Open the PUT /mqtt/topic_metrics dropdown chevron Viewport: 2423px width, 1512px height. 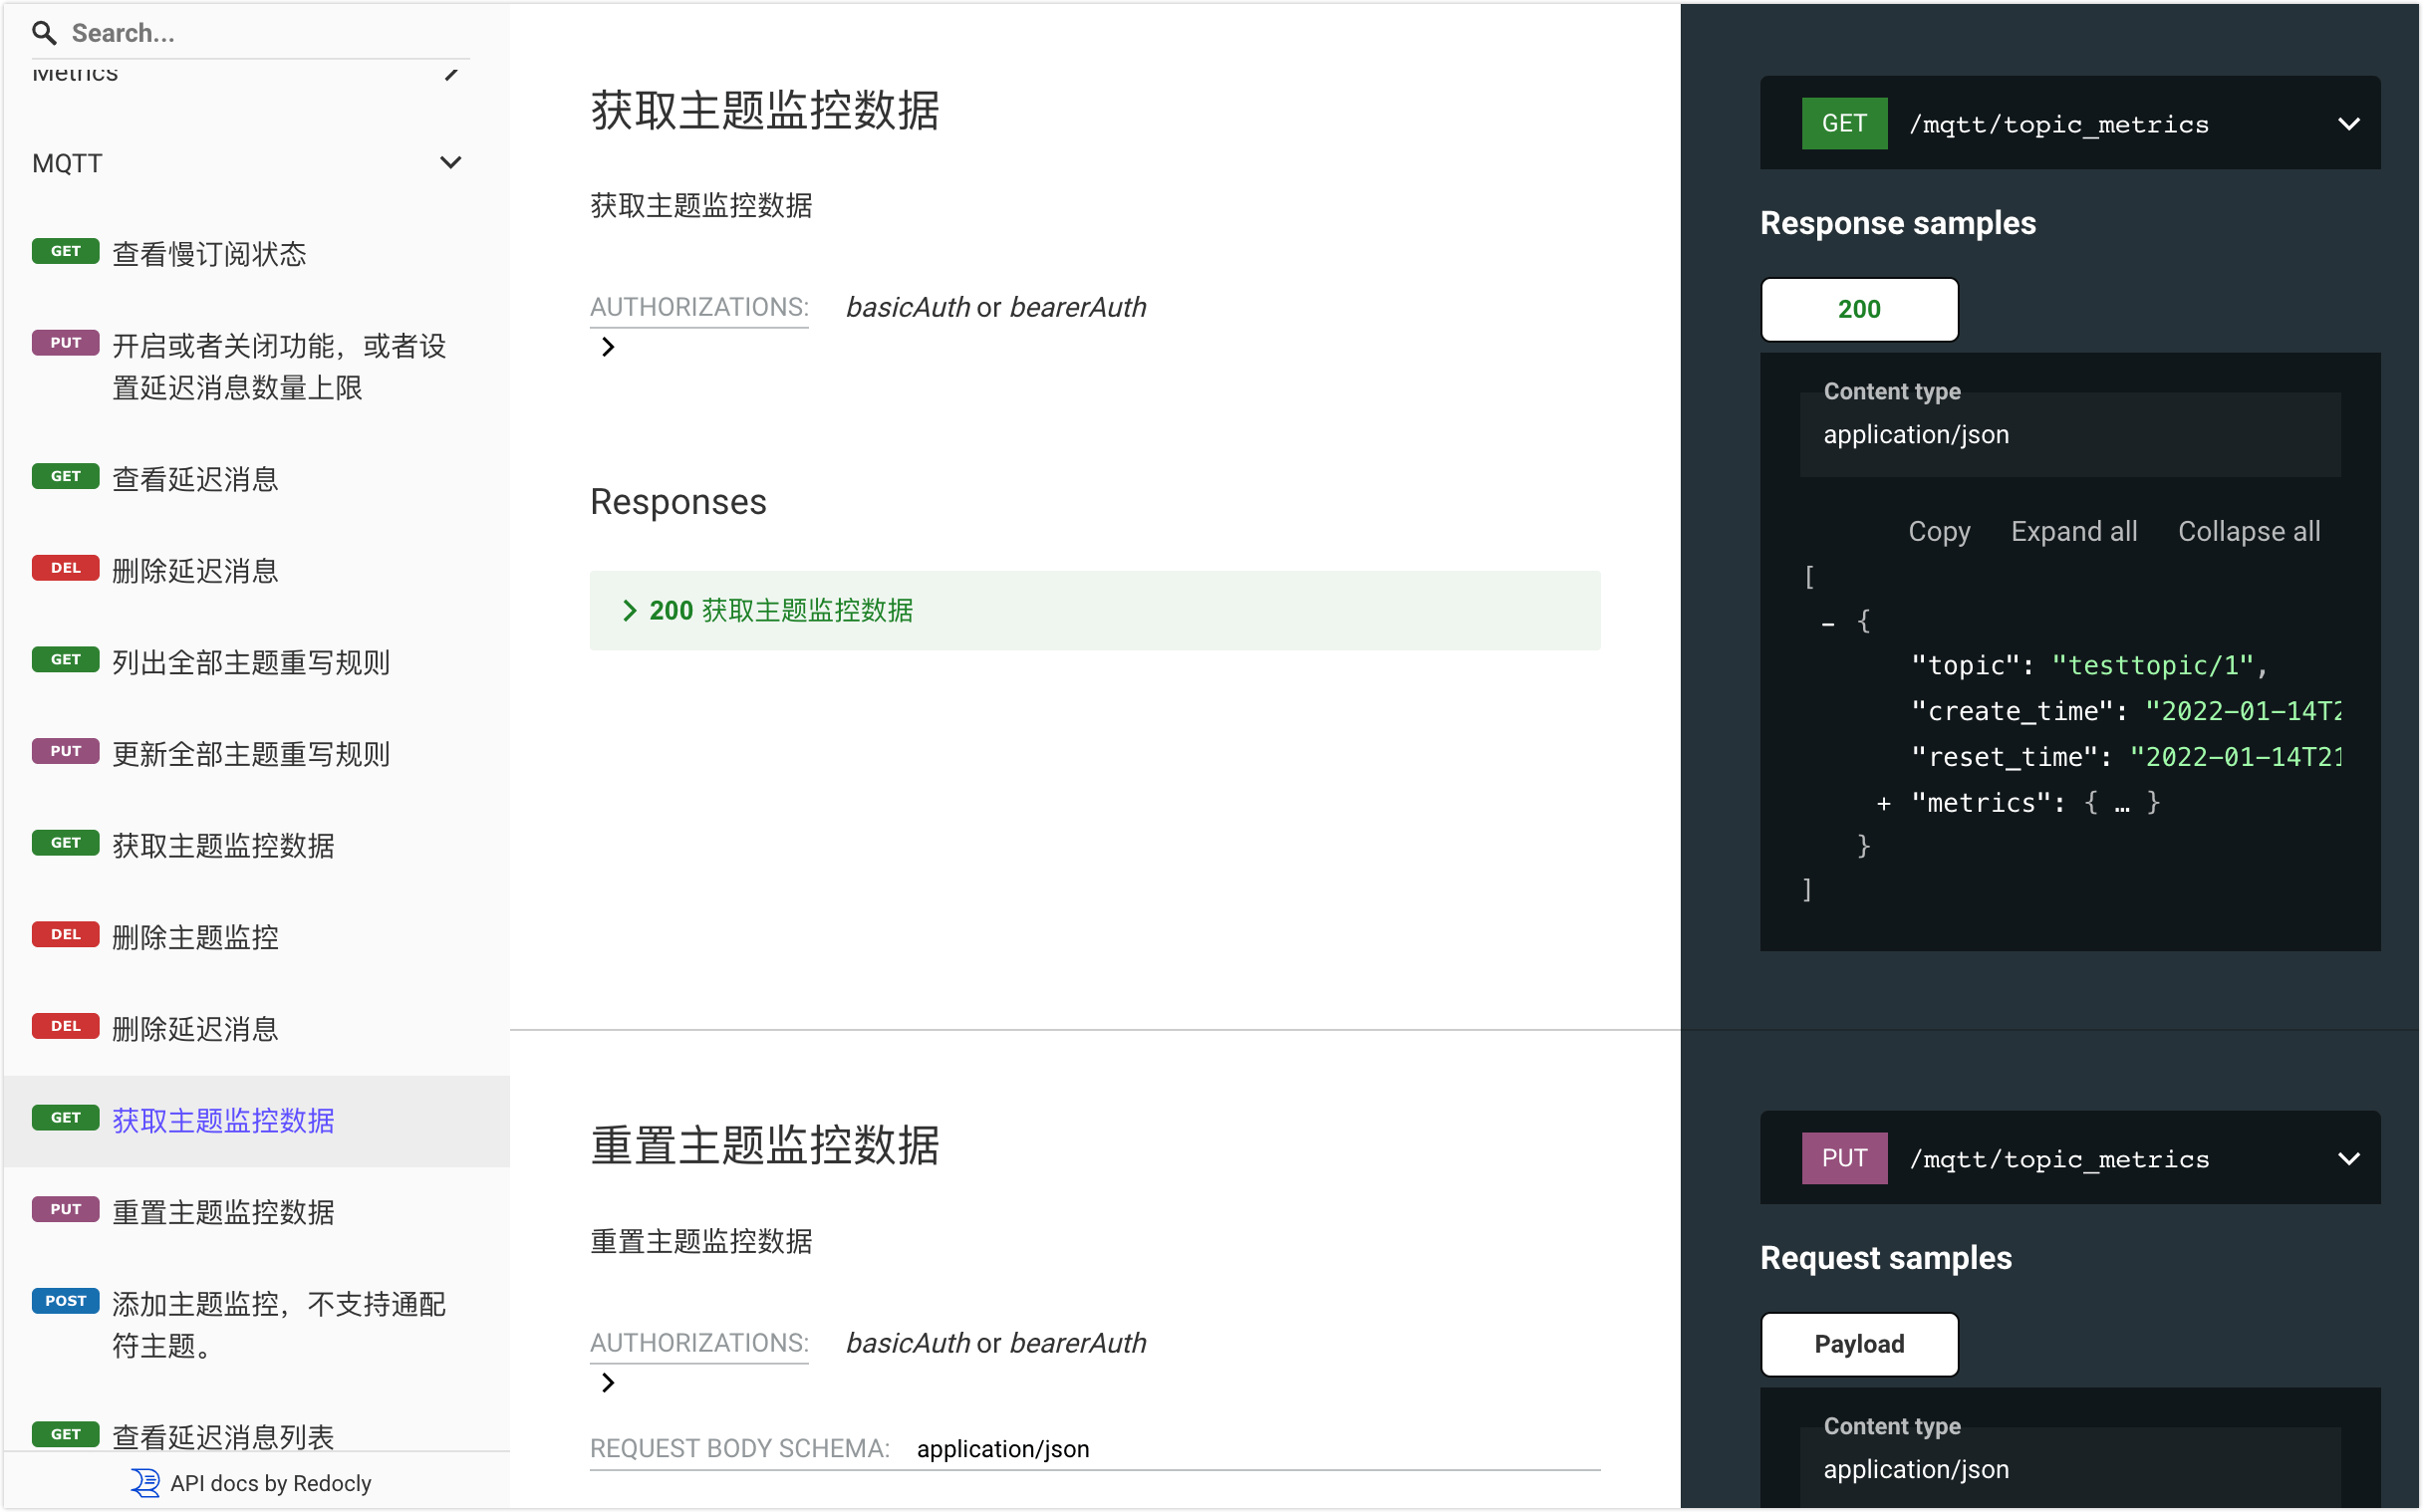(x=2349, y=1158)
